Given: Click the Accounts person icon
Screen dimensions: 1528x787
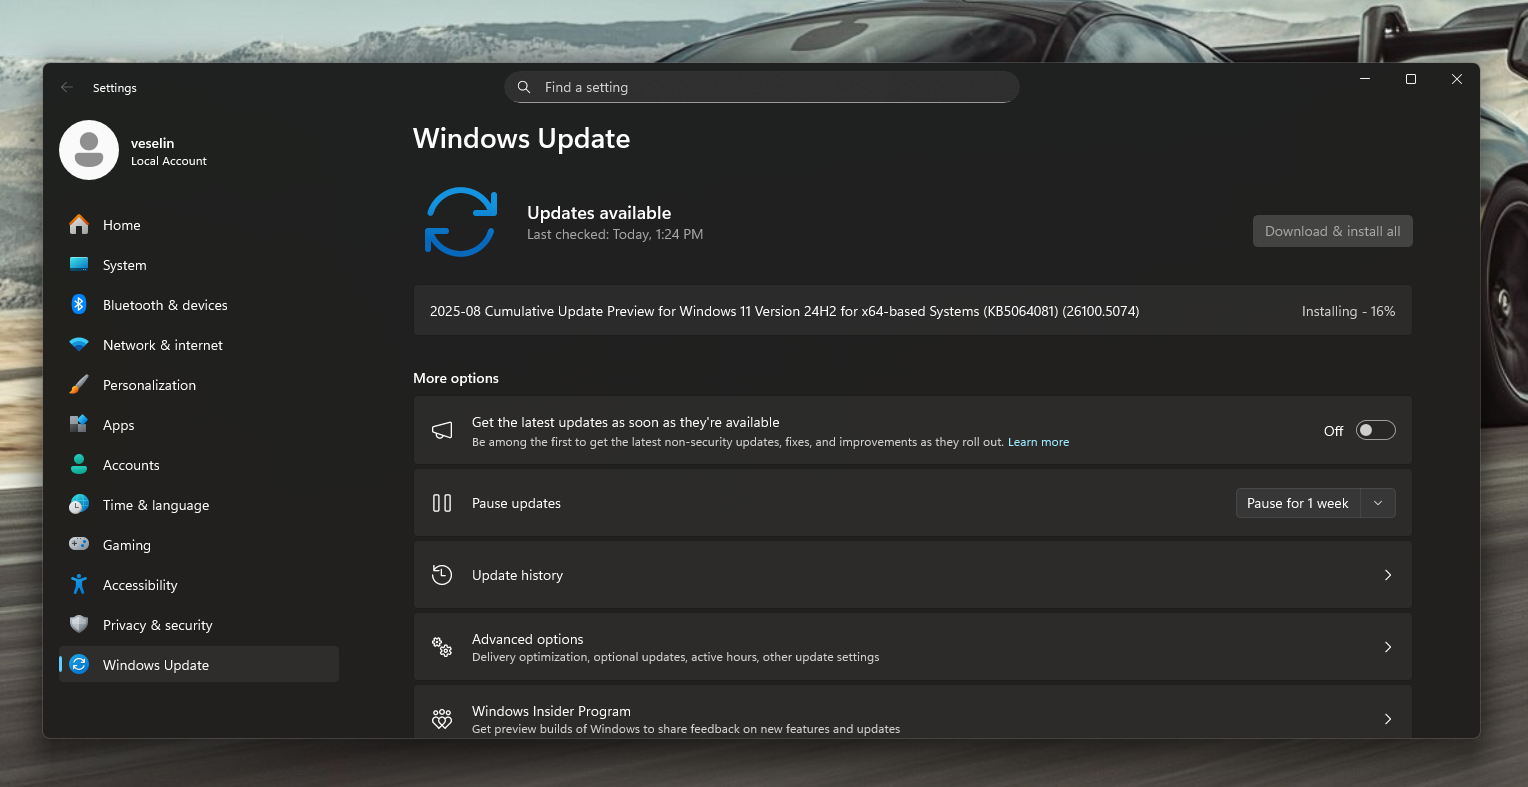Looking at the screenshot, I should click(79, 465).
